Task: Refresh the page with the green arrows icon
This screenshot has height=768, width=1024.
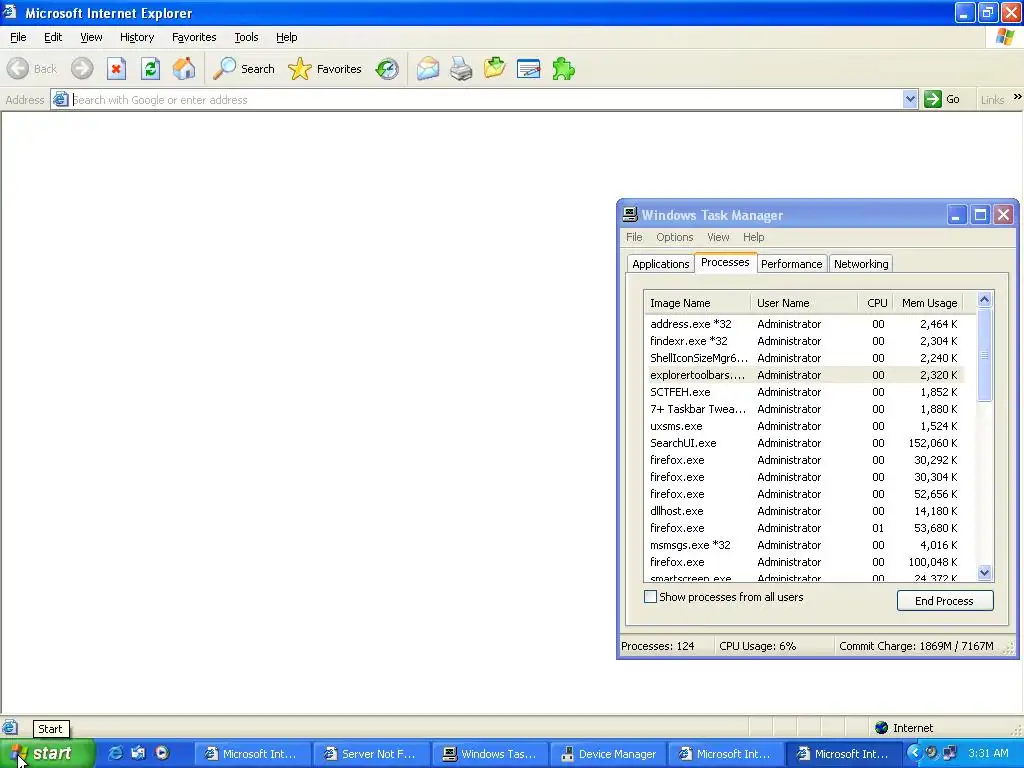Action: tap(150, 69)
